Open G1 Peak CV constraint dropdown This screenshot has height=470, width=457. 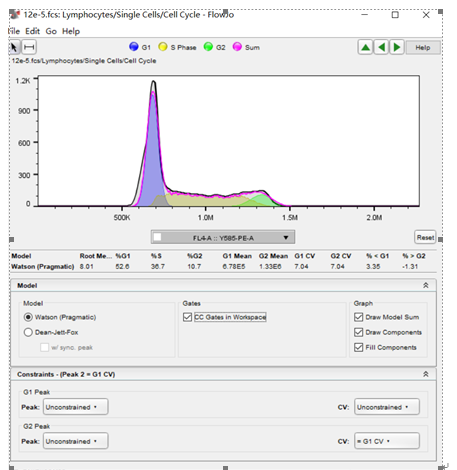[x=387, y=407]
